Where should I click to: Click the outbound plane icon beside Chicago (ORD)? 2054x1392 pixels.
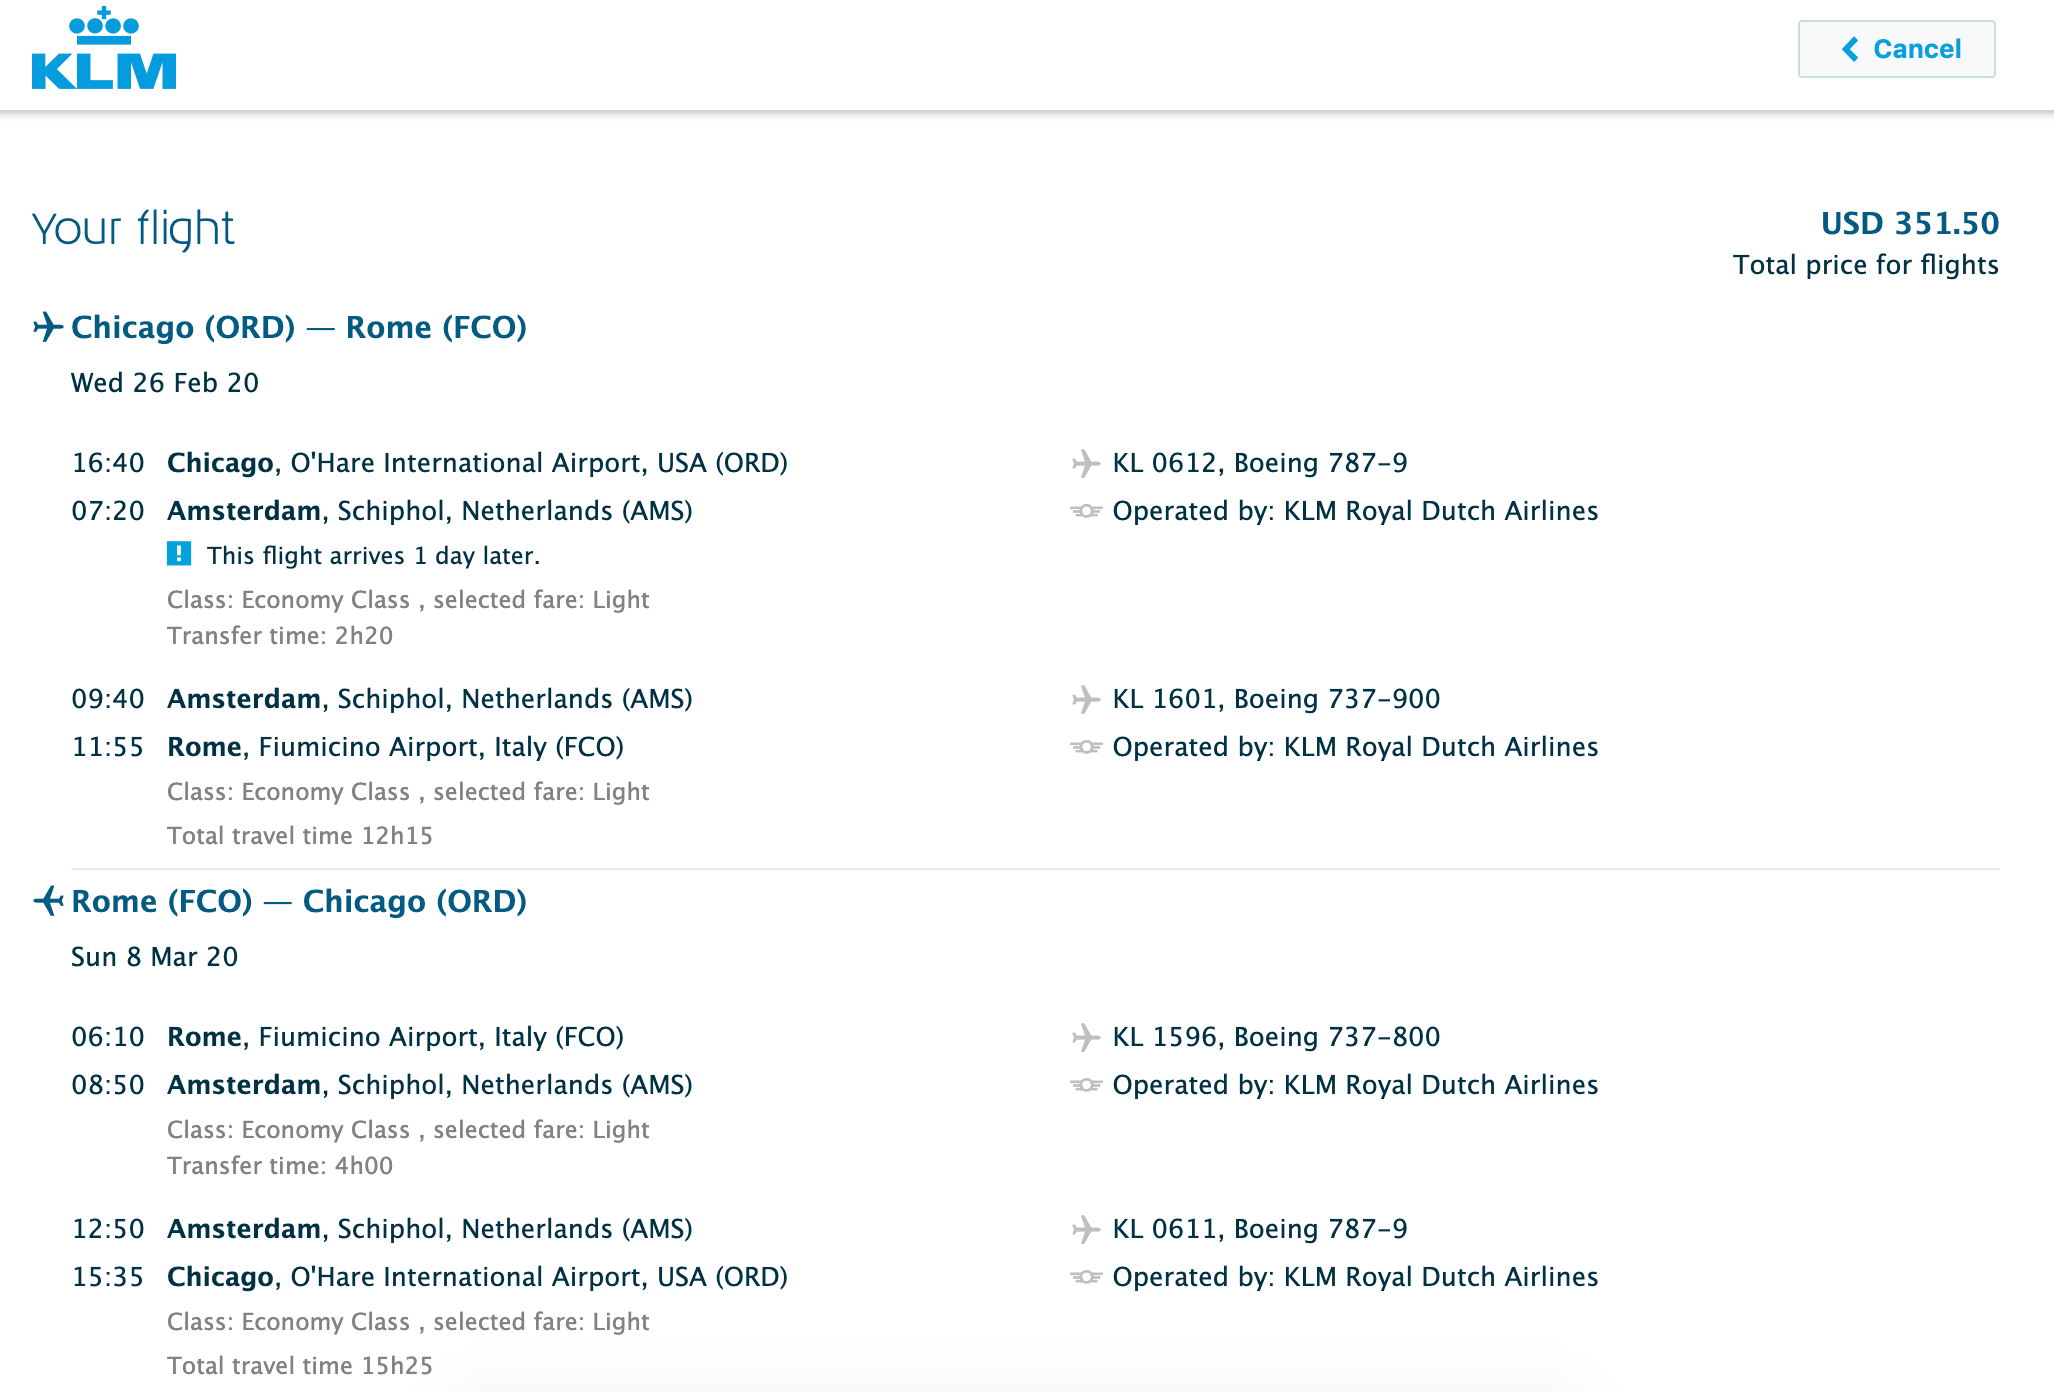[x=47, y=327]
